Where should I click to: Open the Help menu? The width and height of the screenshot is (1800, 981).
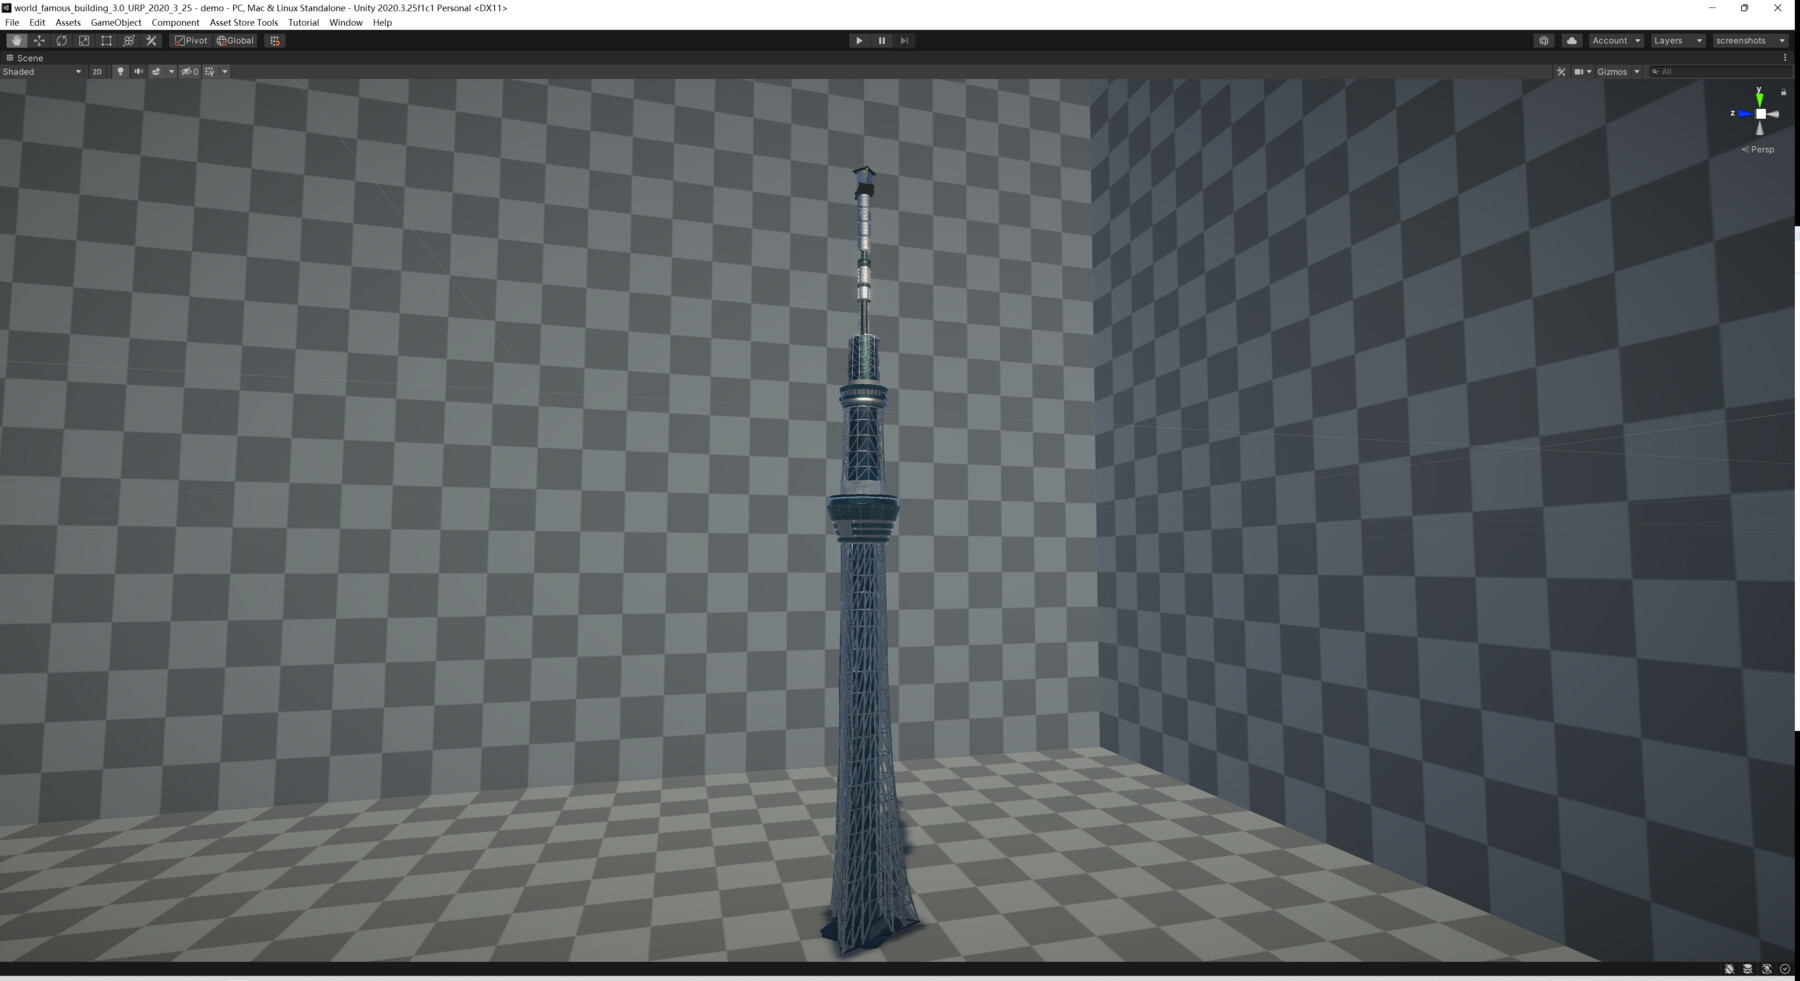[382, 22]
